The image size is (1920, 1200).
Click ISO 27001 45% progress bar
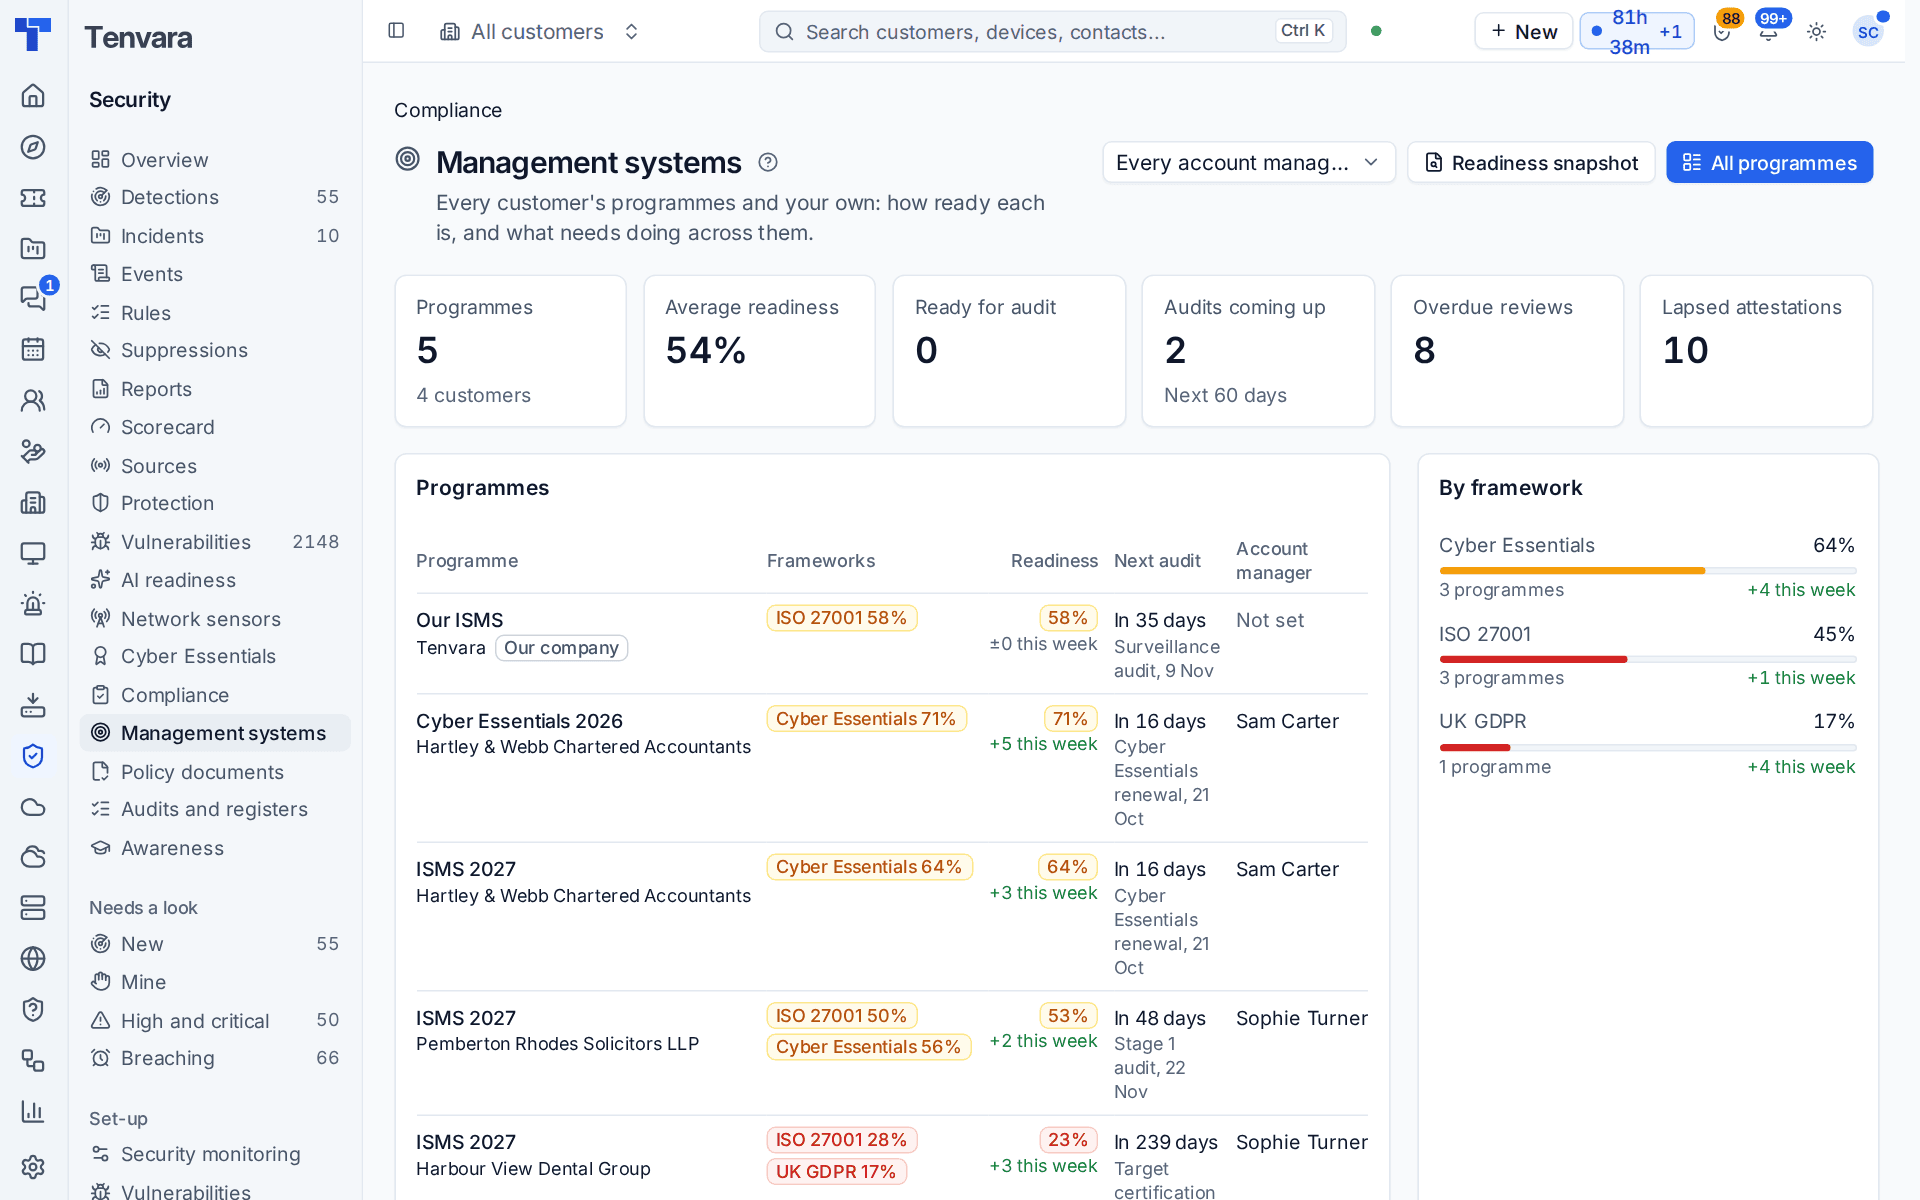[1647, 659]
